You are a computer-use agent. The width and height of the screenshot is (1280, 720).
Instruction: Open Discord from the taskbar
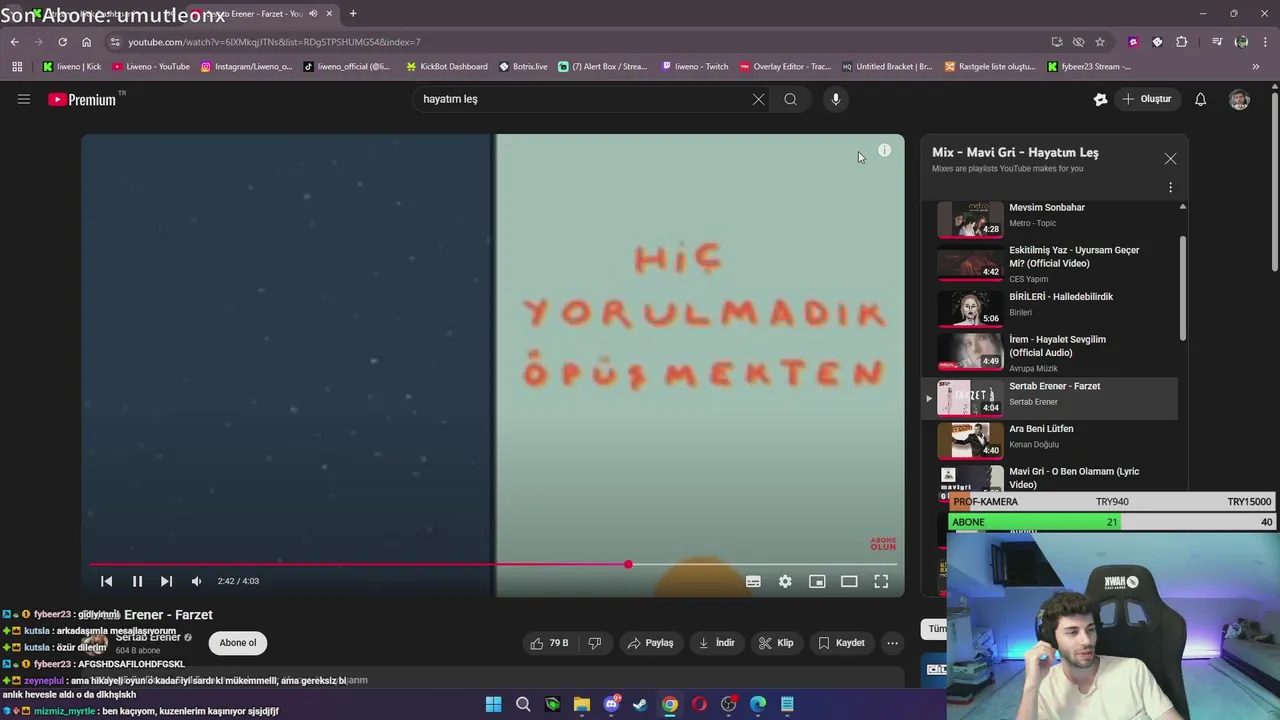click(611, 704)
